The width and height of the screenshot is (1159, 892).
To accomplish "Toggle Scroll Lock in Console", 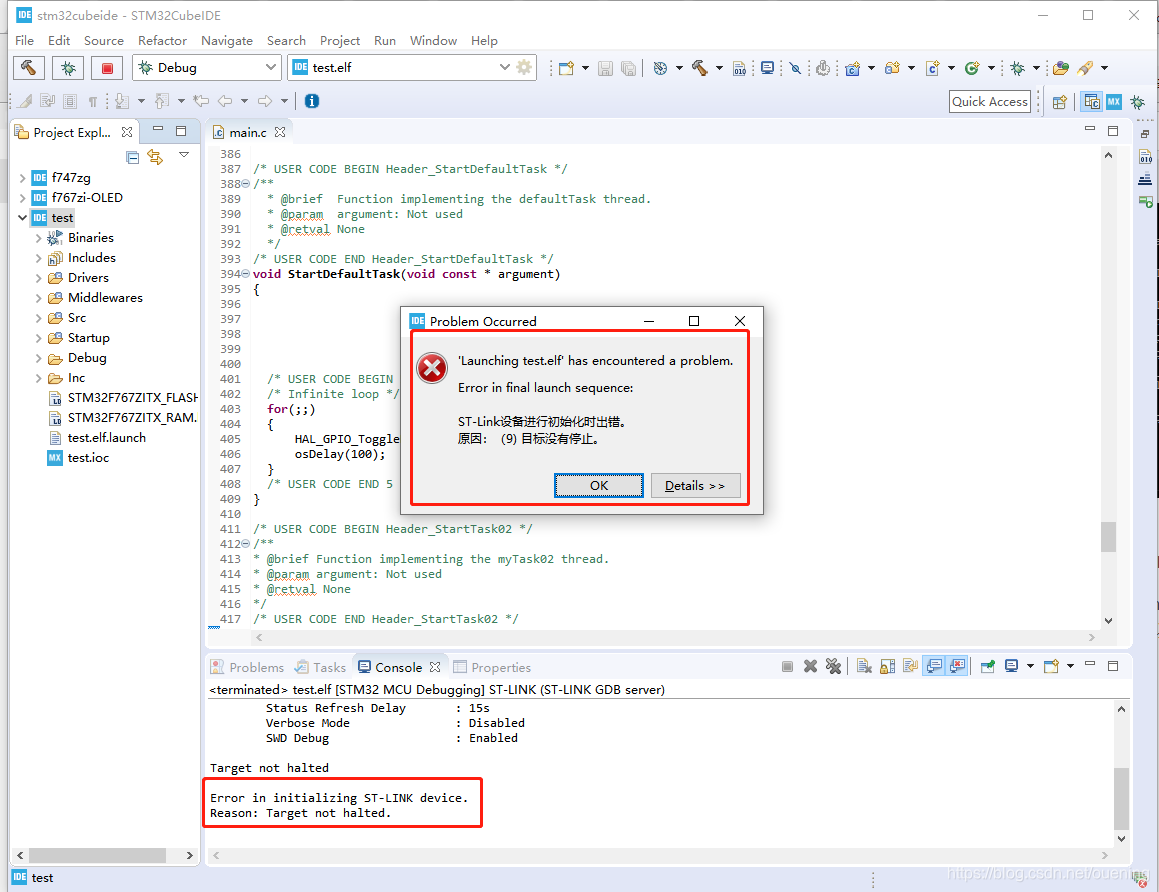I will point(887,667).
